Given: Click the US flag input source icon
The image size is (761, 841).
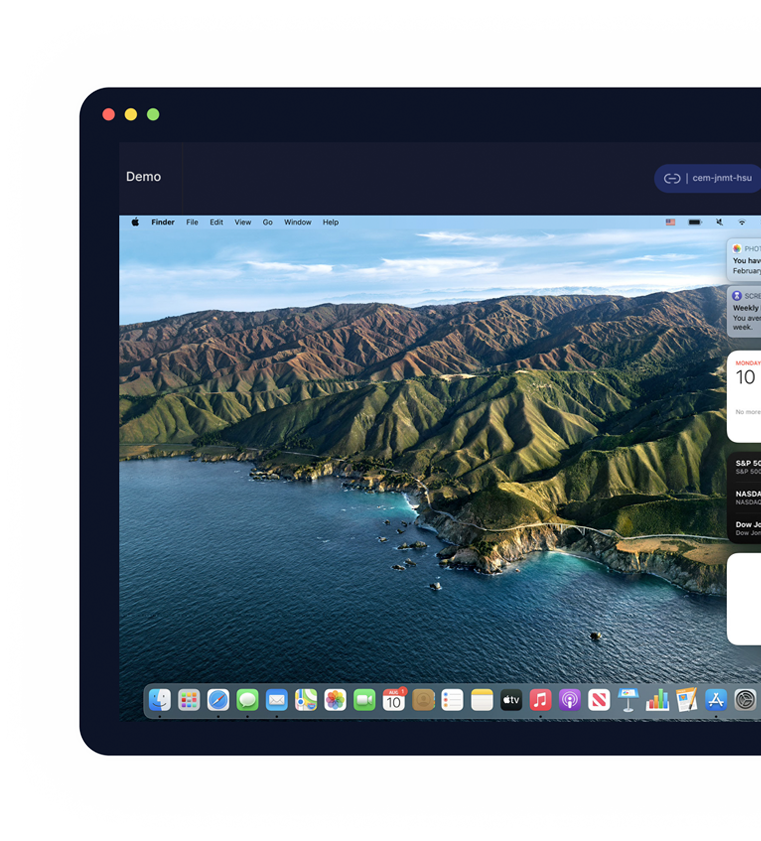Looking at the screenshot, I should click(x=670, y=222).
